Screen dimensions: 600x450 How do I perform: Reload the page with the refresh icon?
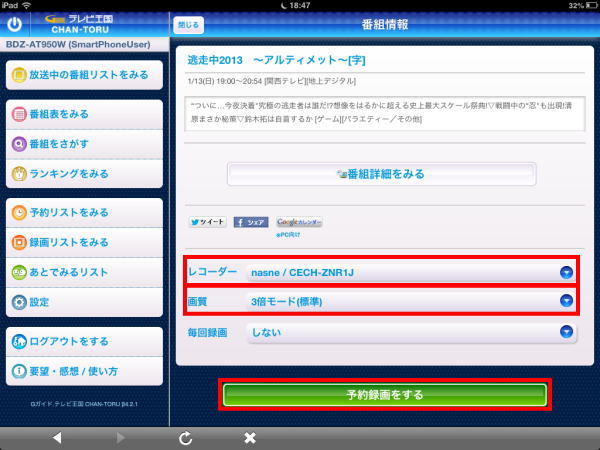[186, 438]
